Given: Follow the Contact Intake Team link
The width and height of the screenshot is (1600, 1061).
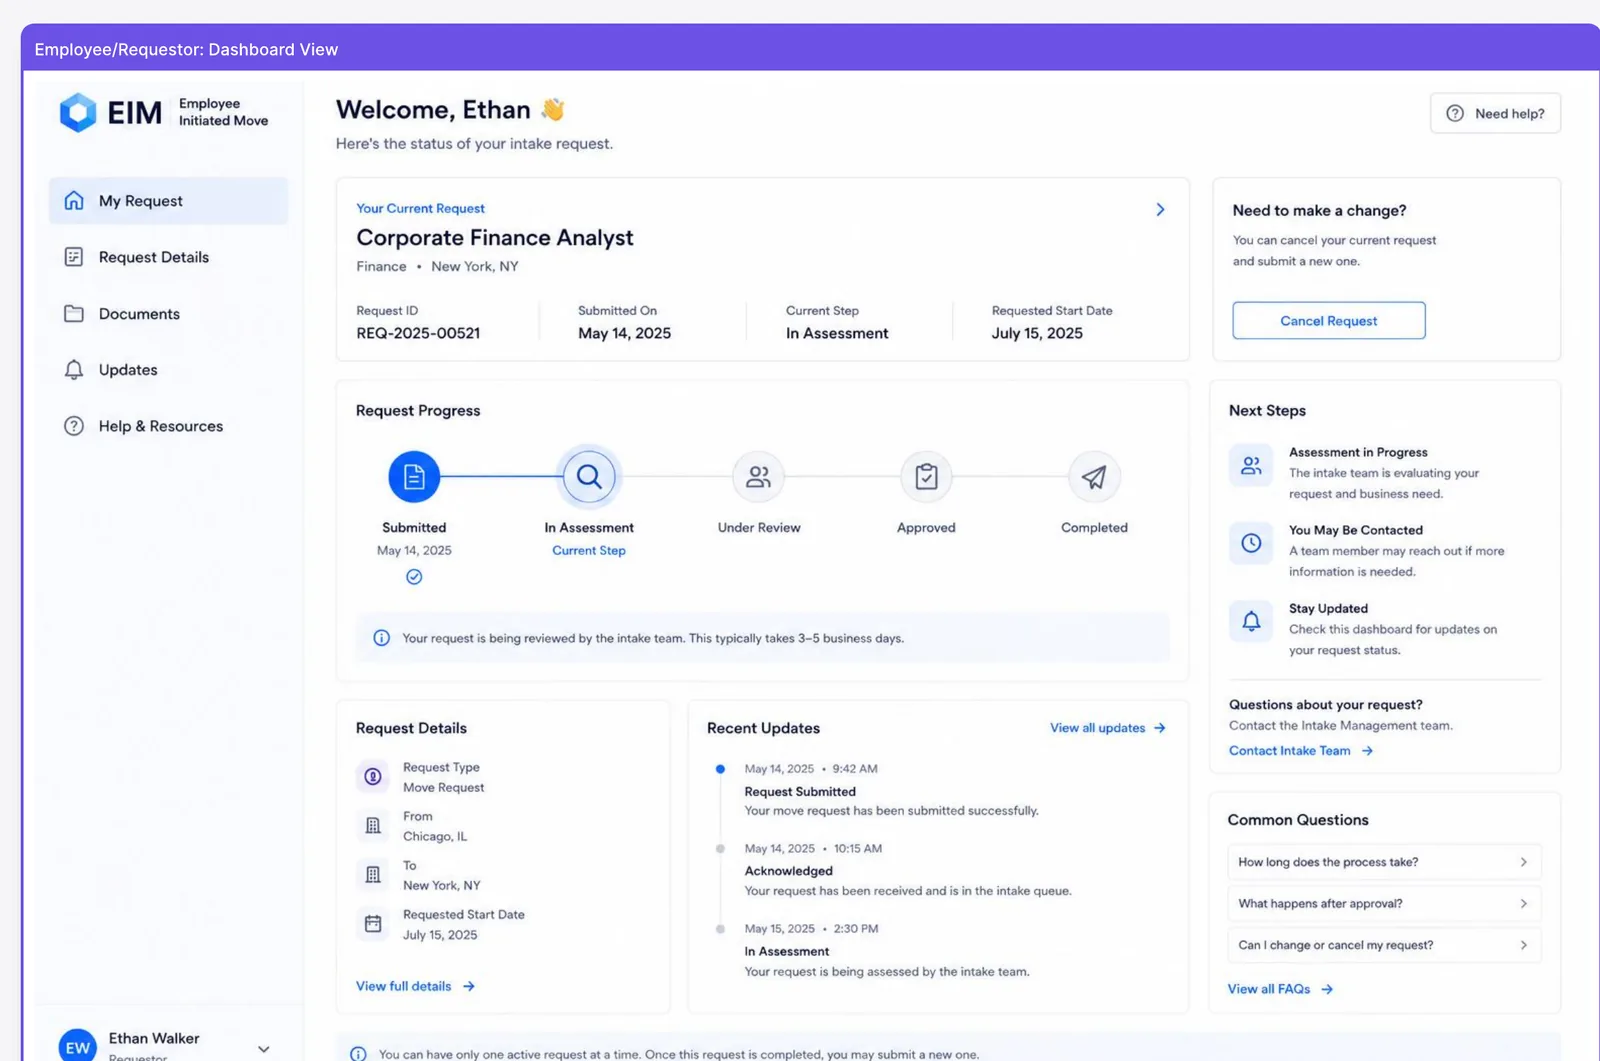Looking at the screenshot, I should pos(1301,751).
